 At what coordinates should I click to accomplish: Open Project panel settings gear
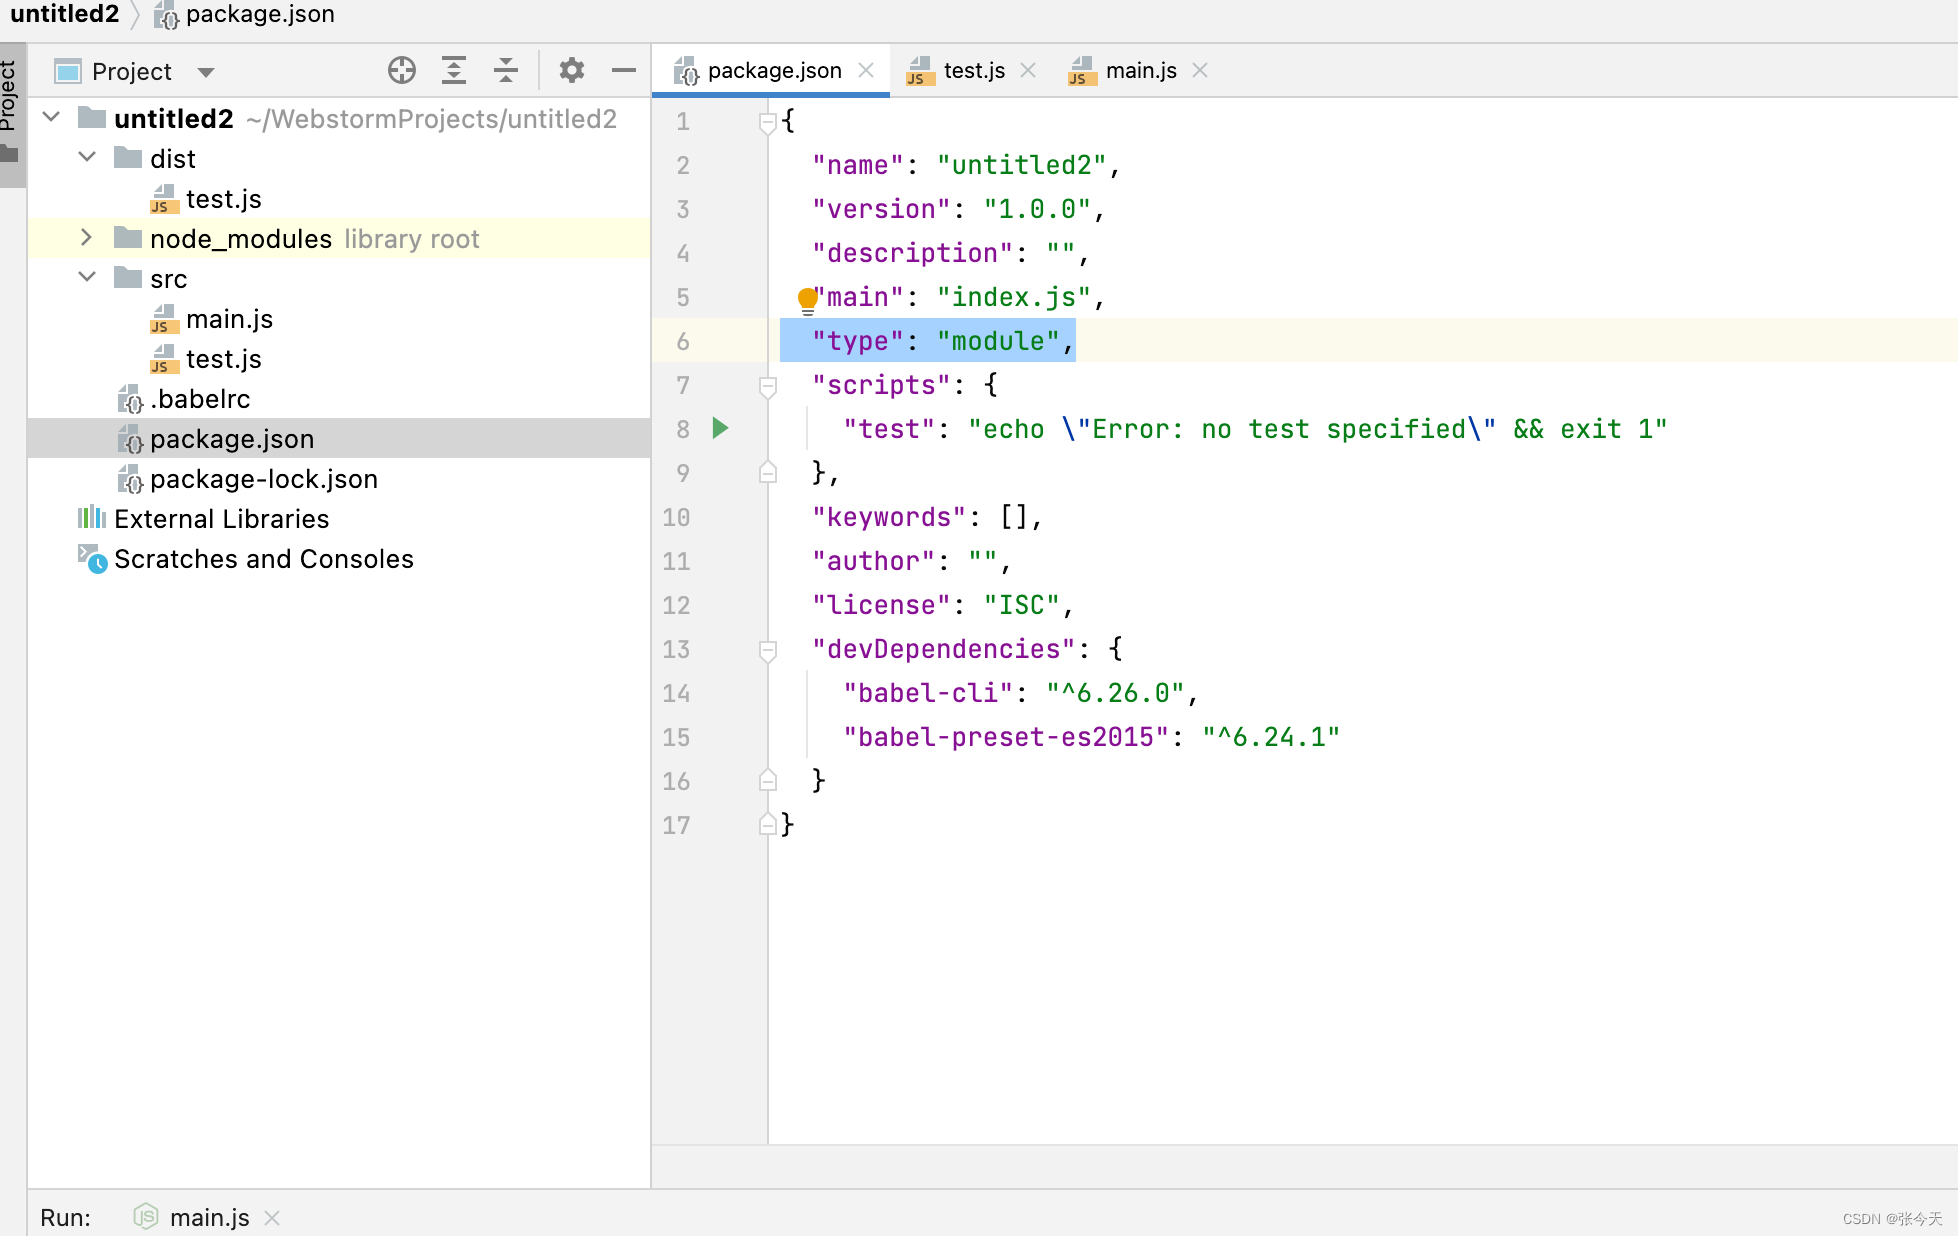[572, 70]
